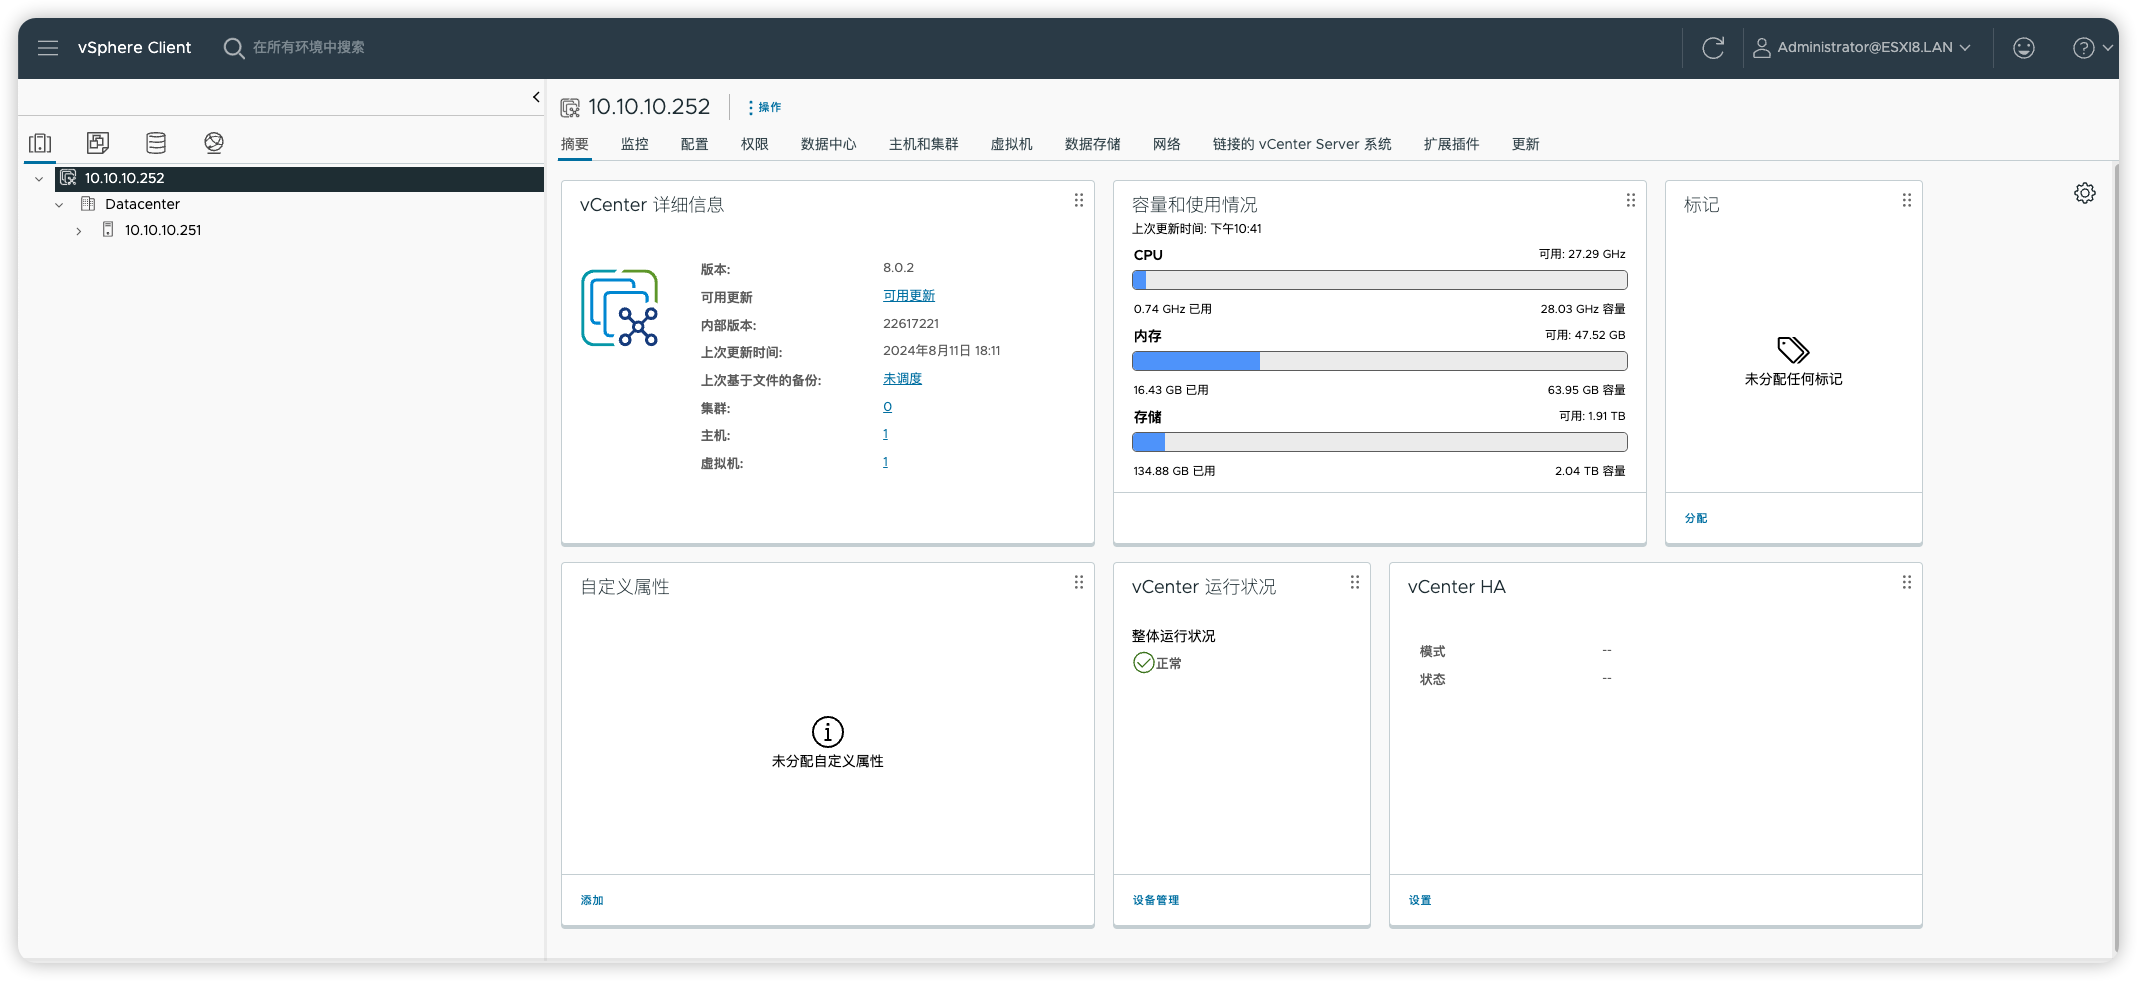Screen dimensions: 2137x981
Task: Expand the 10.10.10.251 host node
Action: (x=79, y=231)
